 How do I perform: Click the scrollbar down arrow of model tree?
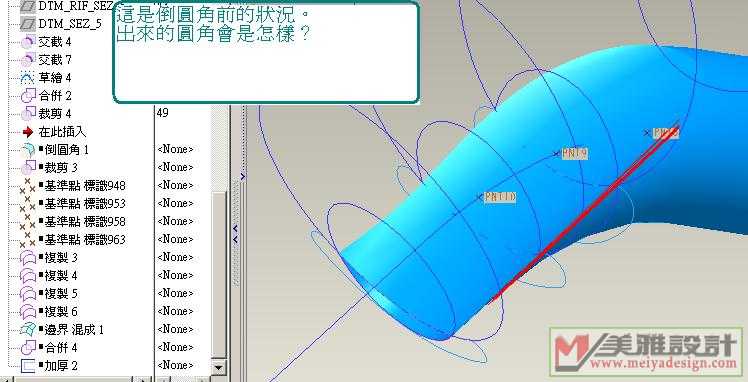tap(218, 367)
